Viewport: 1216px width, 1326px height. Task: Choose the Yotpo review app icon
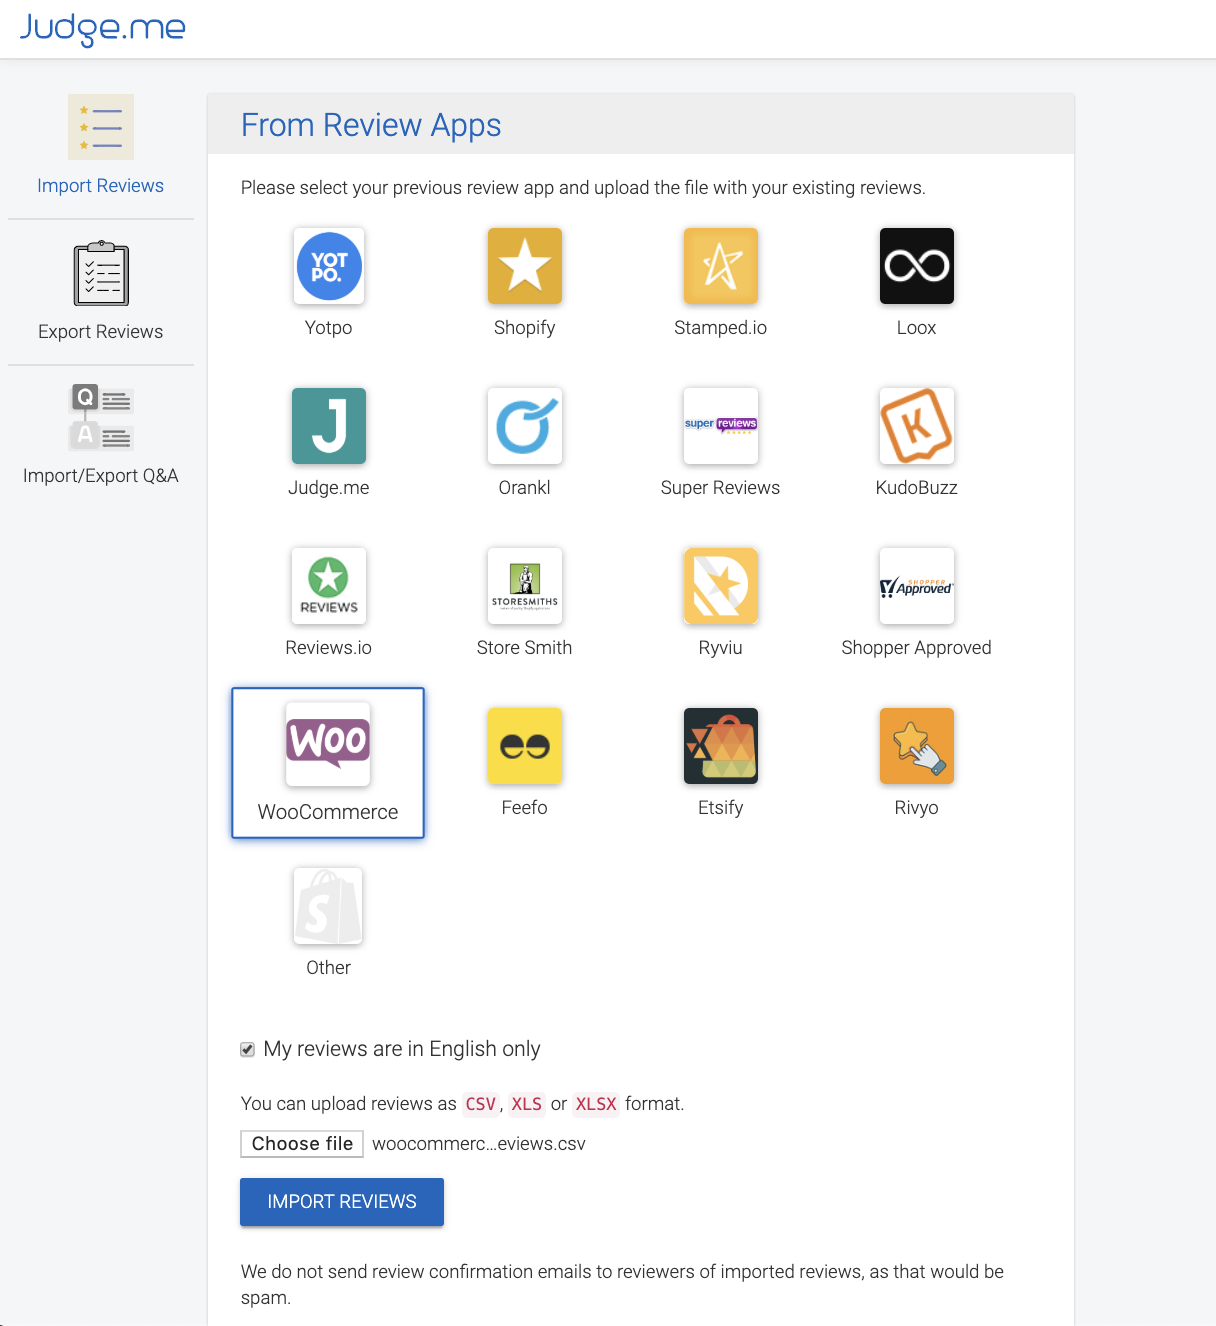(x=329, y=266)
